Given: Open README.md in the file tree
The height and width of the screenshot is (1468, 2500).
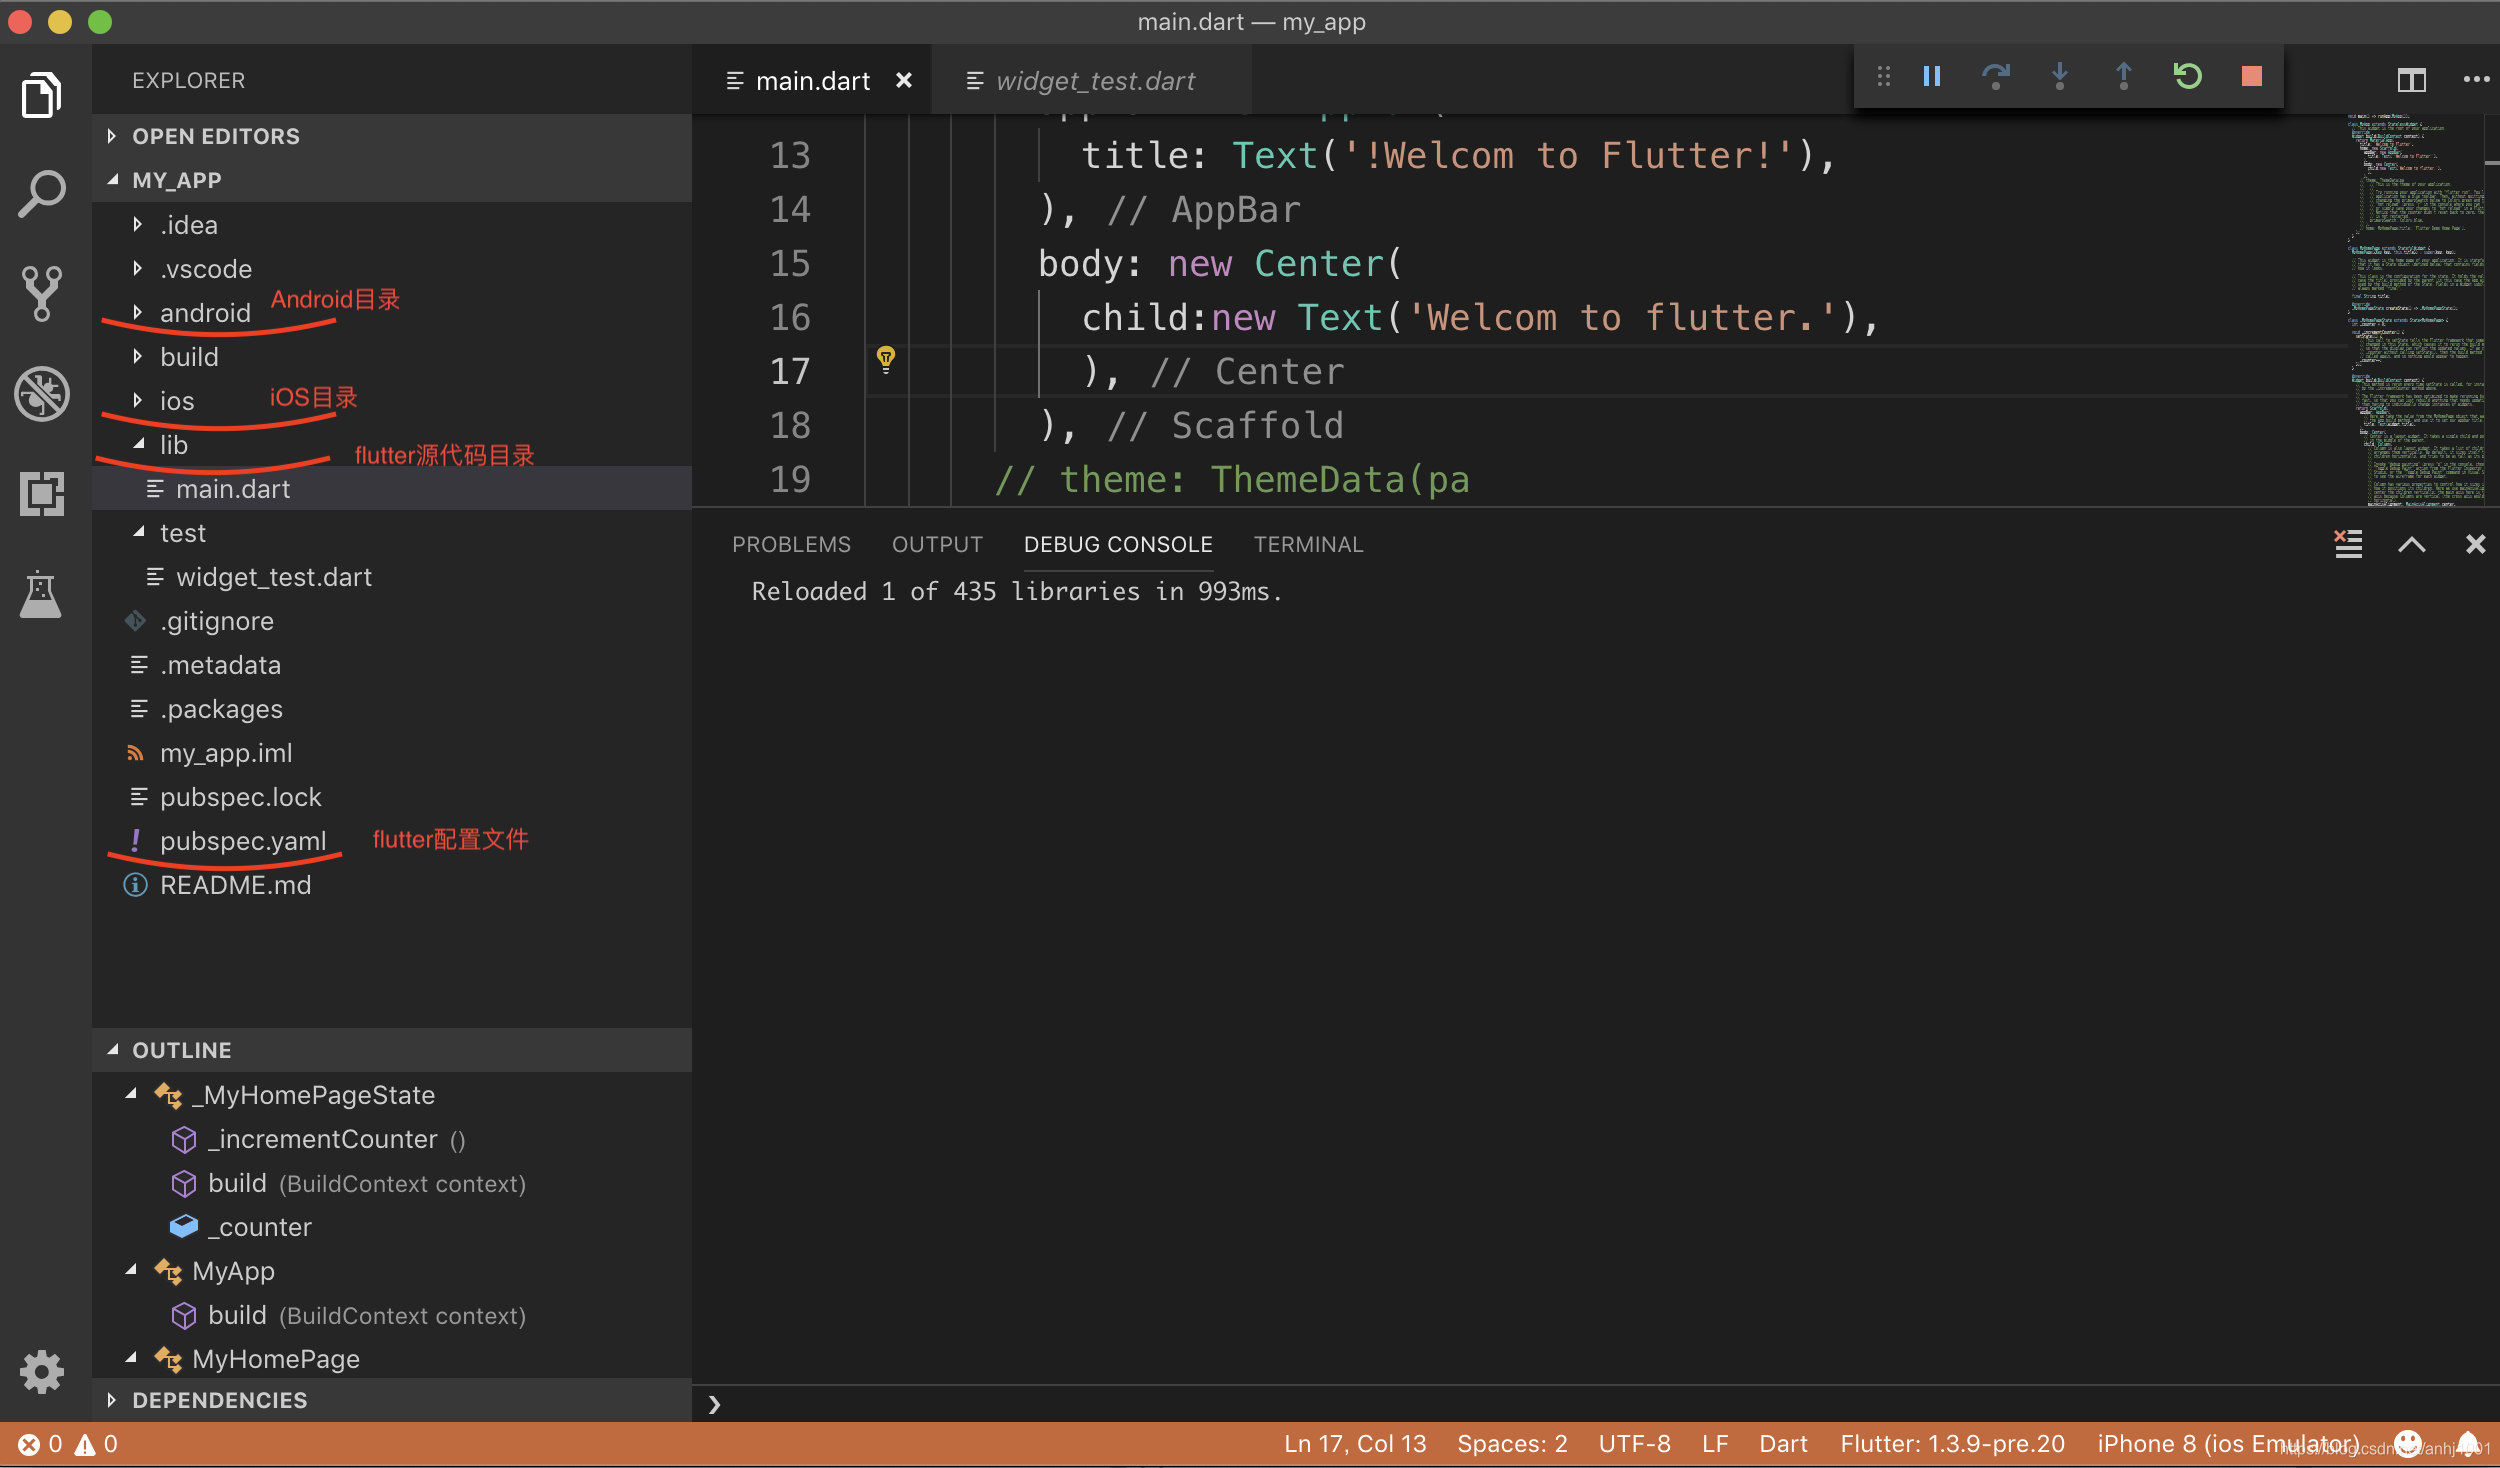Looking at the screenshot, I should 392,885.
